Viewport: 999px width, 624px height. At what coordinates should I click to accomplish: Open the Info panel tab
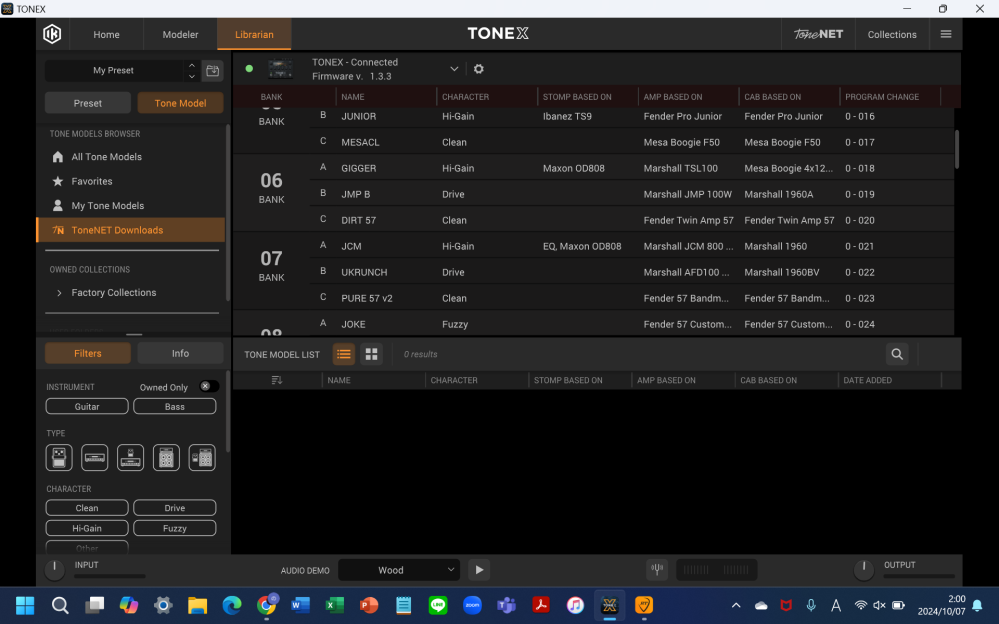(179, 353)
